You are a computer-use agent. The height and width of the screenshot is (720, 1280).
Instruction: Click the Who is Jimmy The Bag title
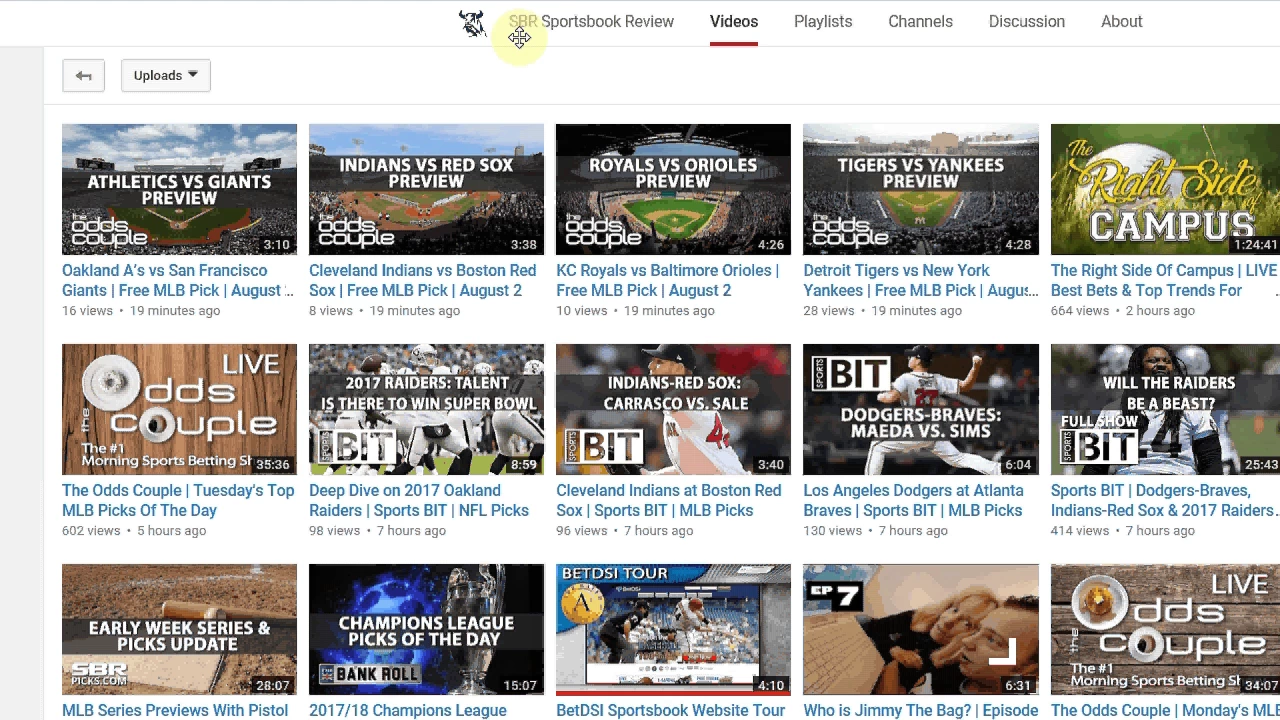921,710
